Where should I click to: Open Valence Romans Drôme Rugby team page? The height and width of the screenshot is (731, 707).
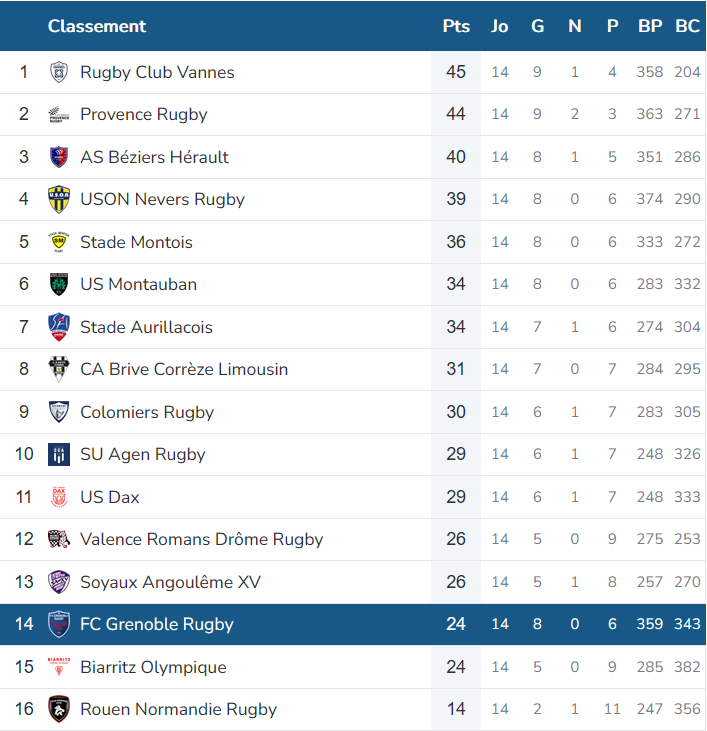coord(202,539)
